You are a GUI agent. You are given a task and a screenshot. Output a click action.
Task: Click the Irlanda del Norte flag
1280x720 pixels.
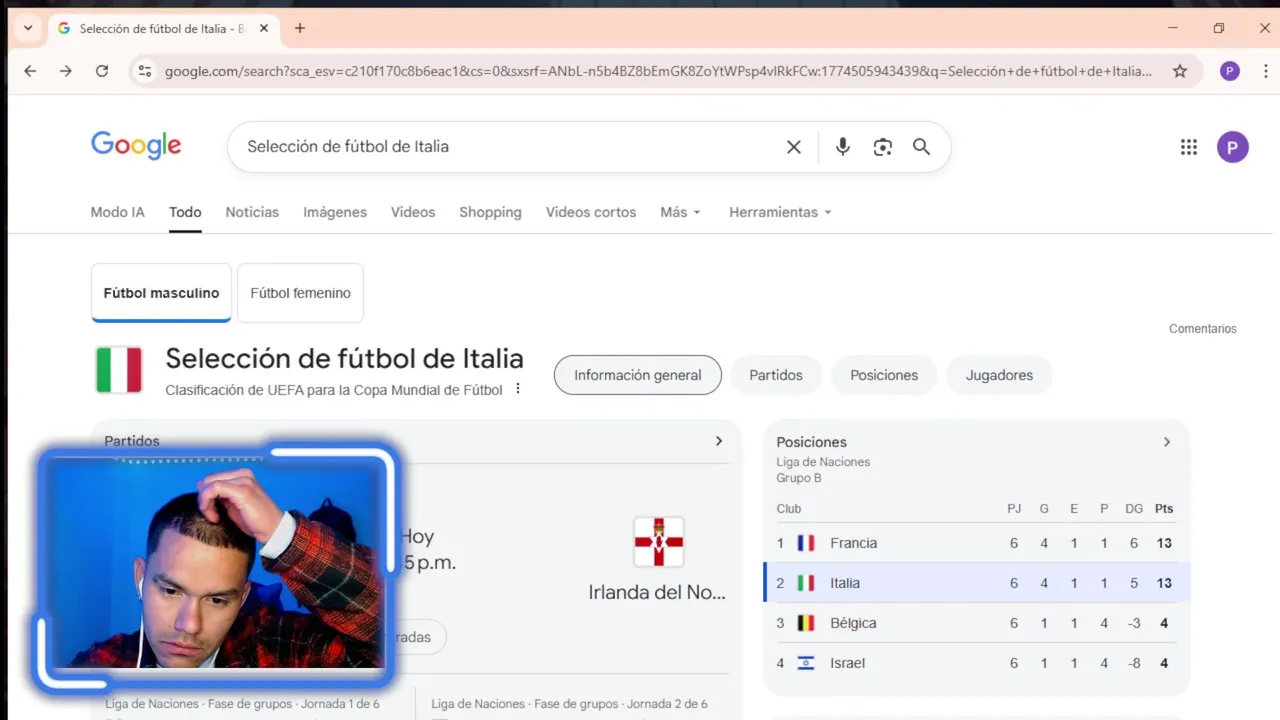[659, 541]
